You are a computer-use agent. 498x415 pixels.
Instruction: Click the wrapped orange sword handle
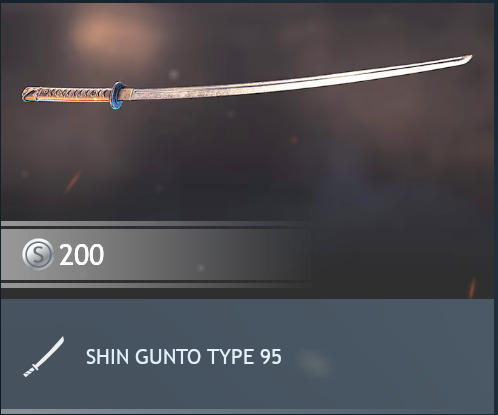point(67,94)
